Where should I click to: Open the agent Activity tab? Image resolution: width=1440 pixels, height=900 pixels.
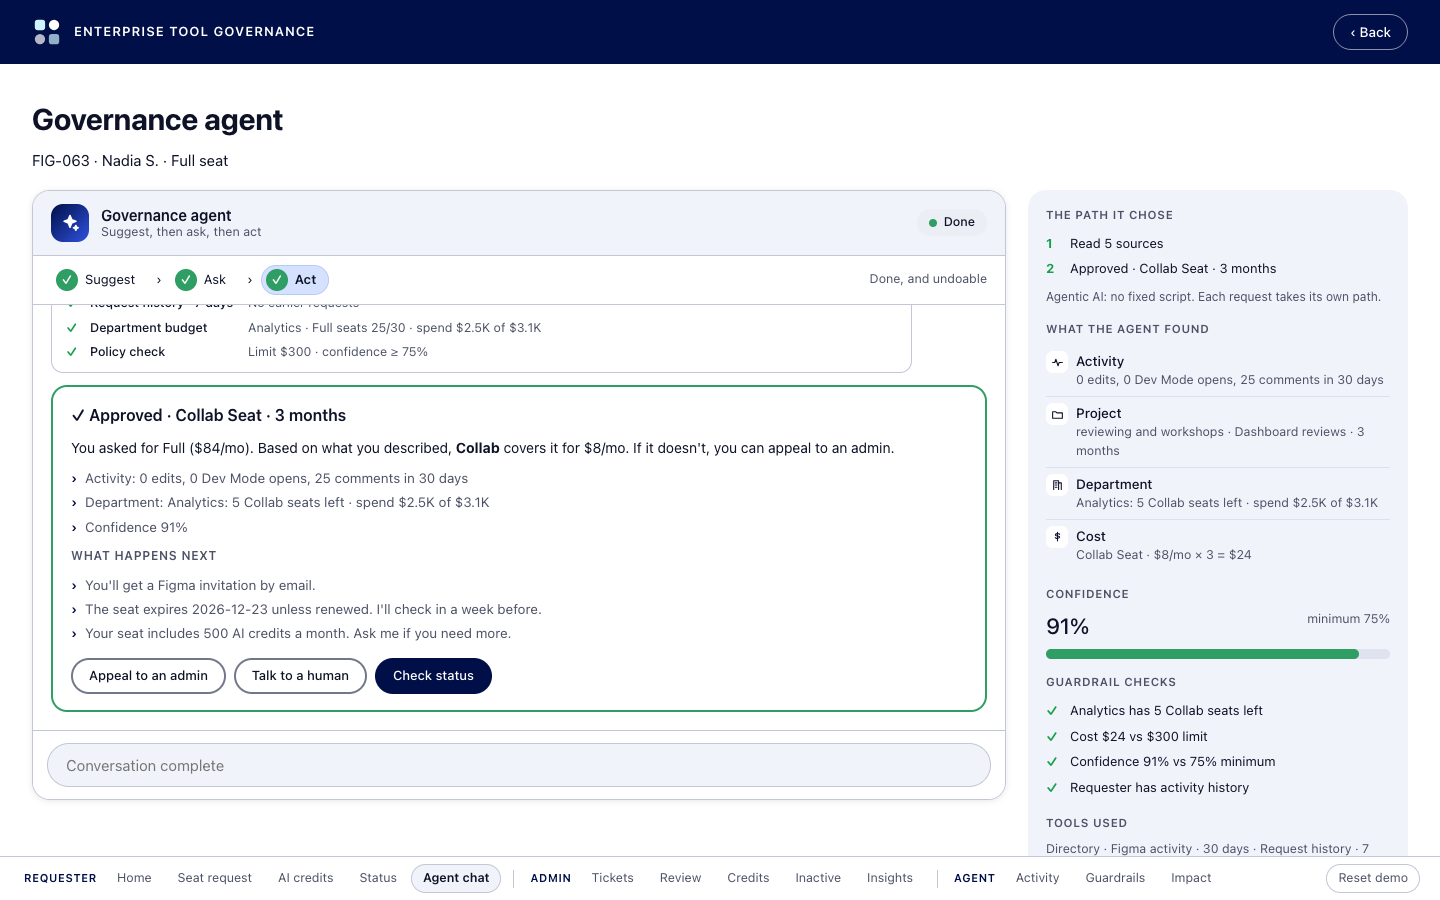click(1037, 878)
